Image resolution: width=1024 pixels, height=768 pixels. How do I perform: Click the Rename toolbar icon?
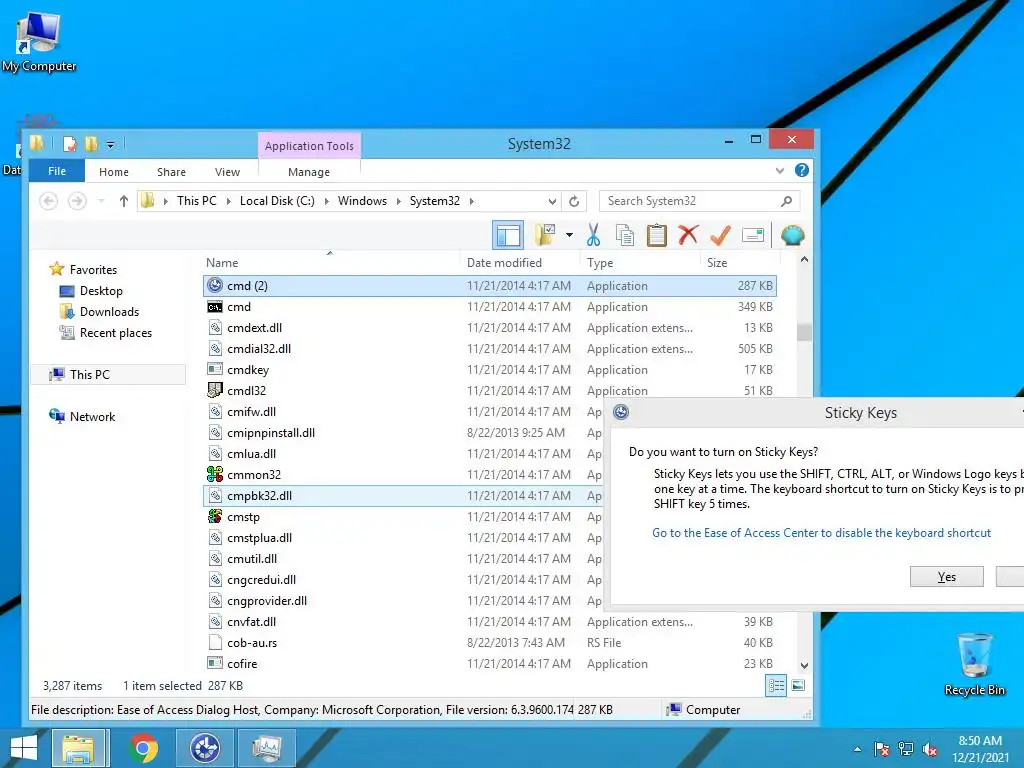pyautogui.click(x=753, y=235)
